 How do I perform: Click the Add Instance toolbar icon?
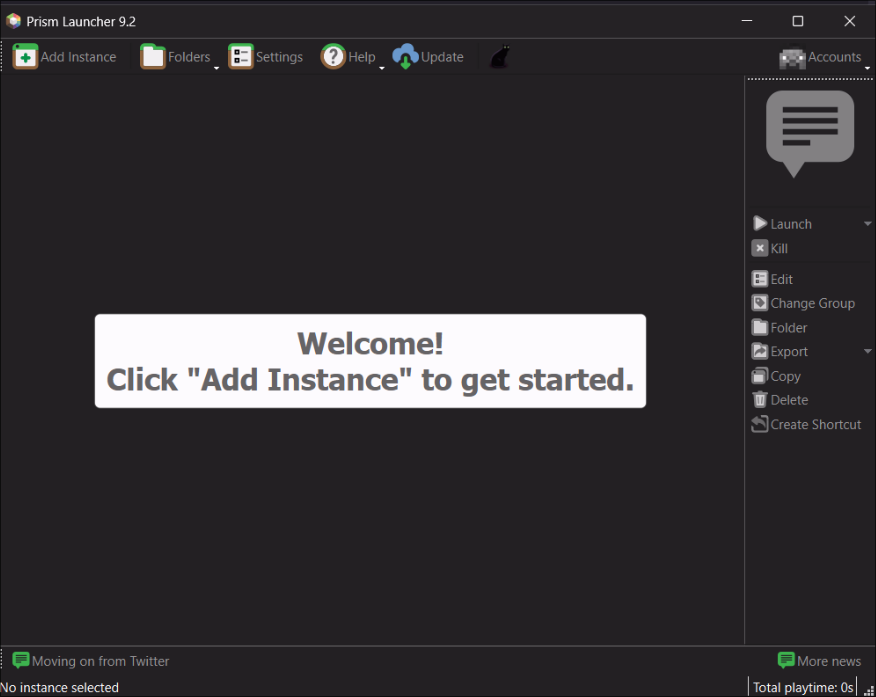click(x=26, y=57)
